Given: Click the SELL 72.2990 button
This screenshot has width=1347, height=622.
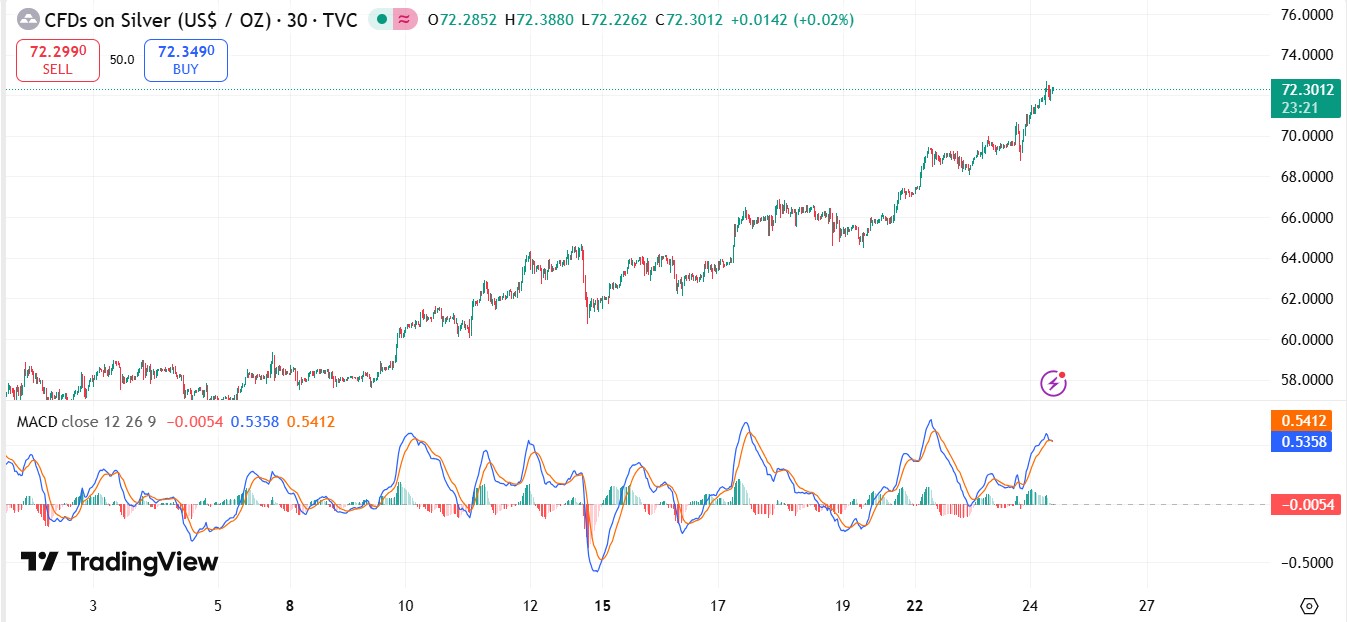Looking at the screenshot, I should (57, 59).
